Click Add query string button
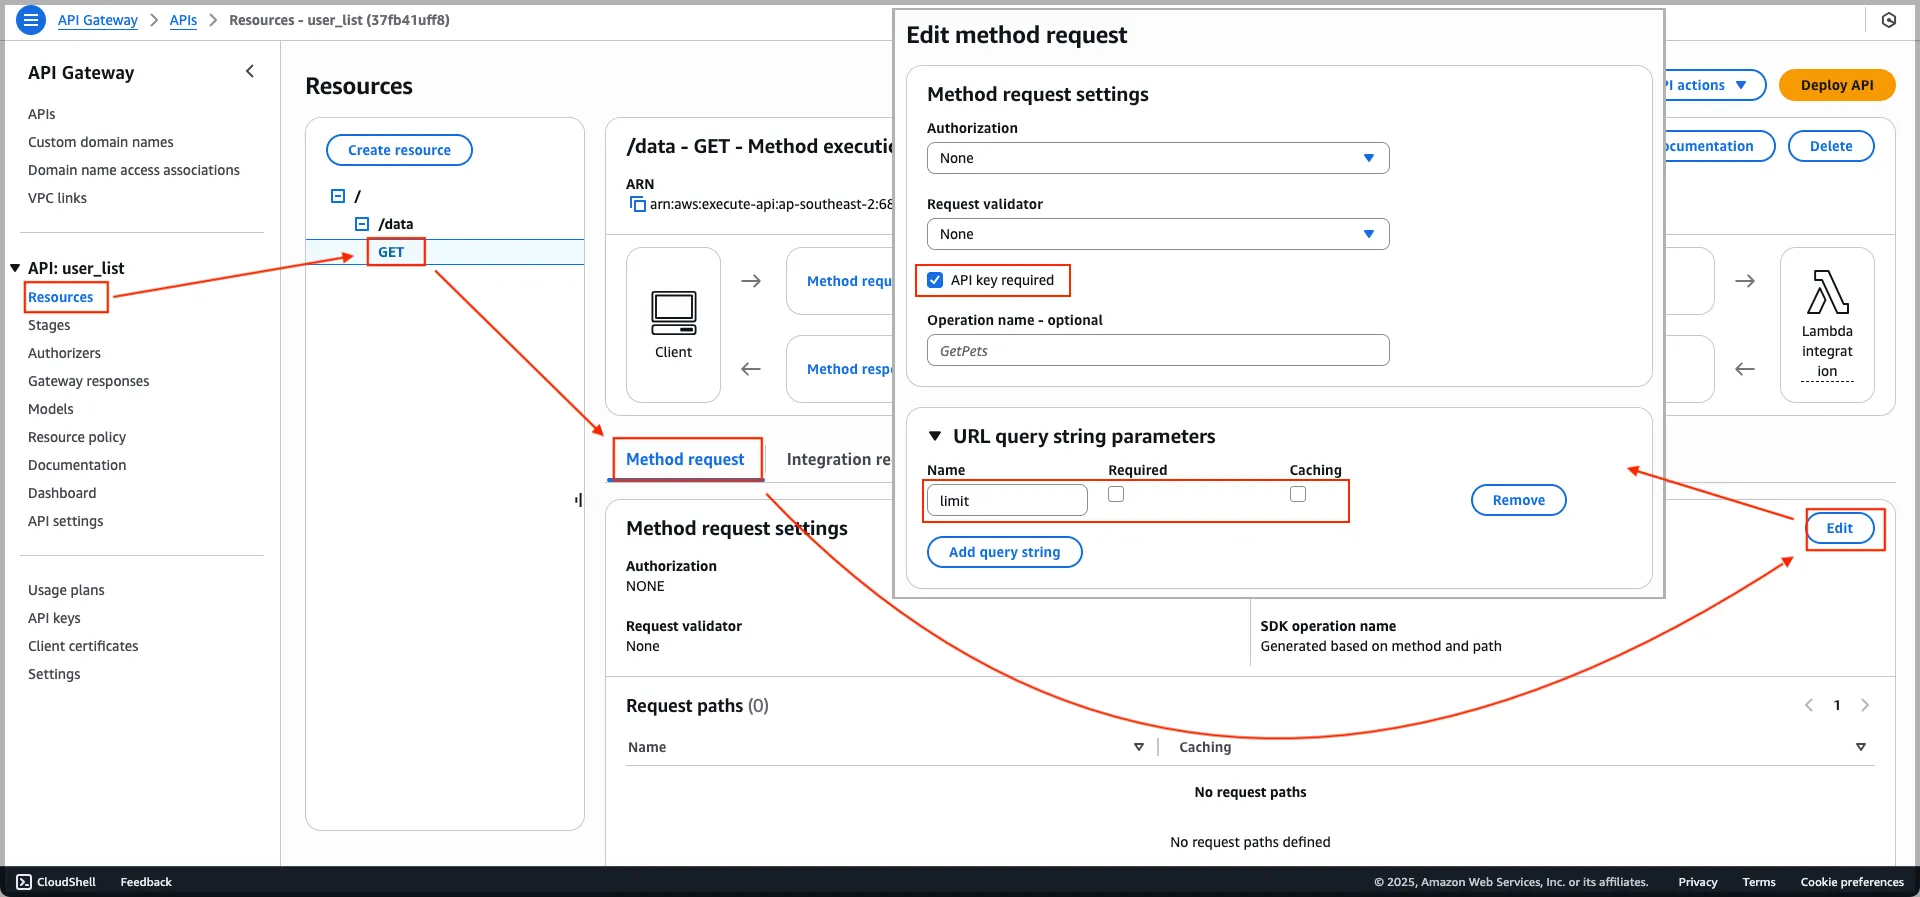 click(1004, 552)
